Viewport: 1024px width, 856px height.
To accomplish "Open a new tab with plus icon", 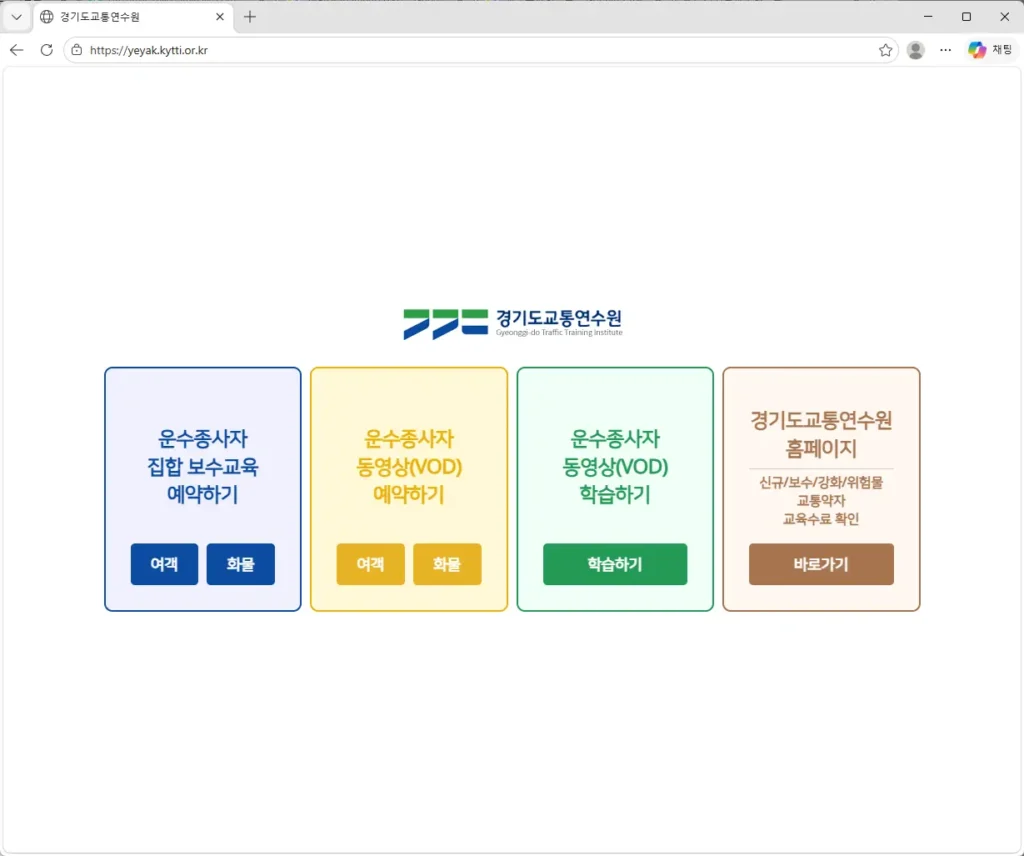I will (250, 17).
